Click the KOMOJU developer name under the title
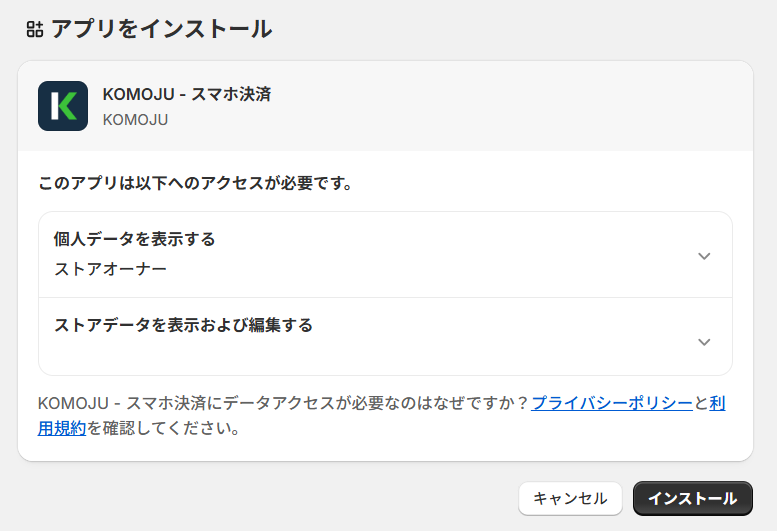The height and width of the screenshot is (531, 777). click(x=135, y=120)
